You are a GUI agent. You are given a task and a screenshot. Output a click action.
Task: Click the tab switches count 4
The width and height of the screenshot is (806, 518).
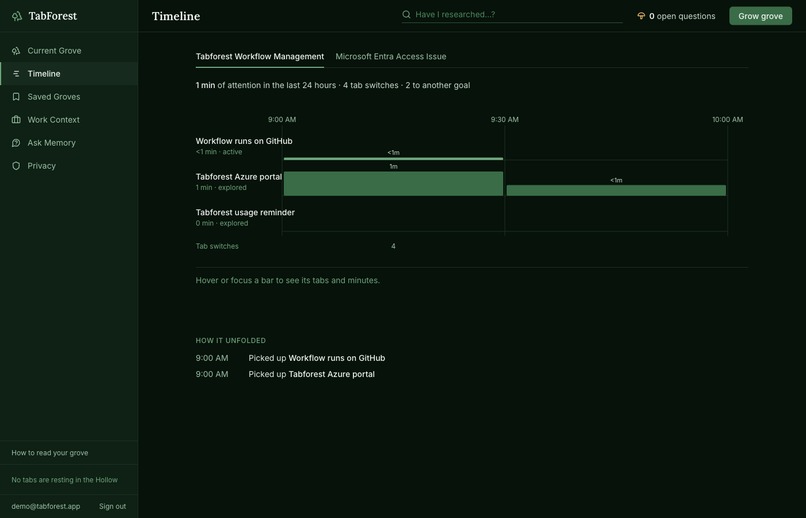pos(393,246)
